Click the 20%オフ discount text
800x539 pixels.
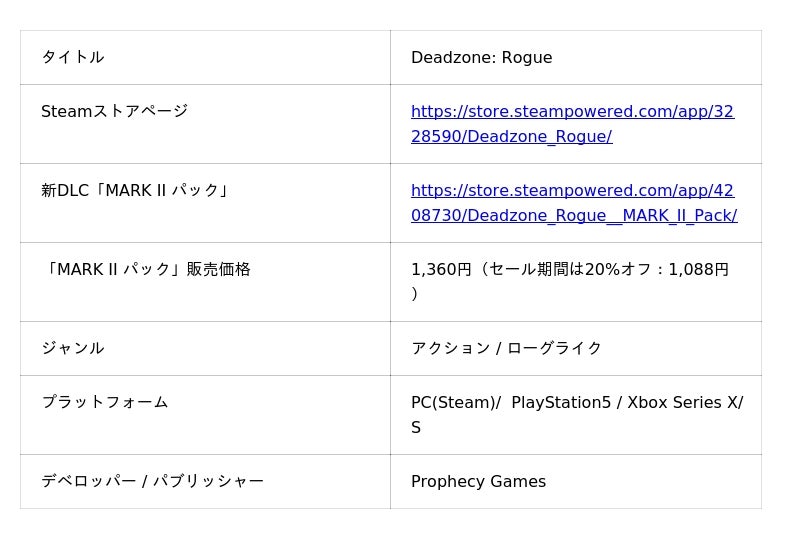(x=615, y=270)
